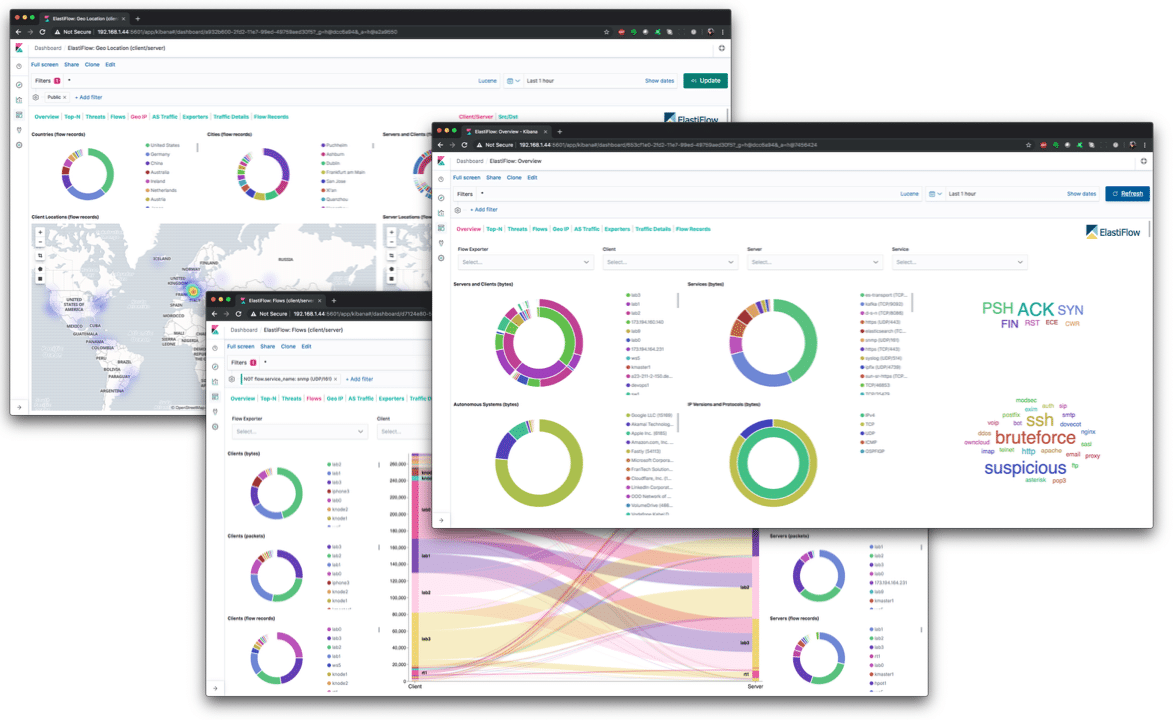Open Discover compass icon in Flows sidebar
Viewport: 1173px width, 720px height.
click(215, 367)
